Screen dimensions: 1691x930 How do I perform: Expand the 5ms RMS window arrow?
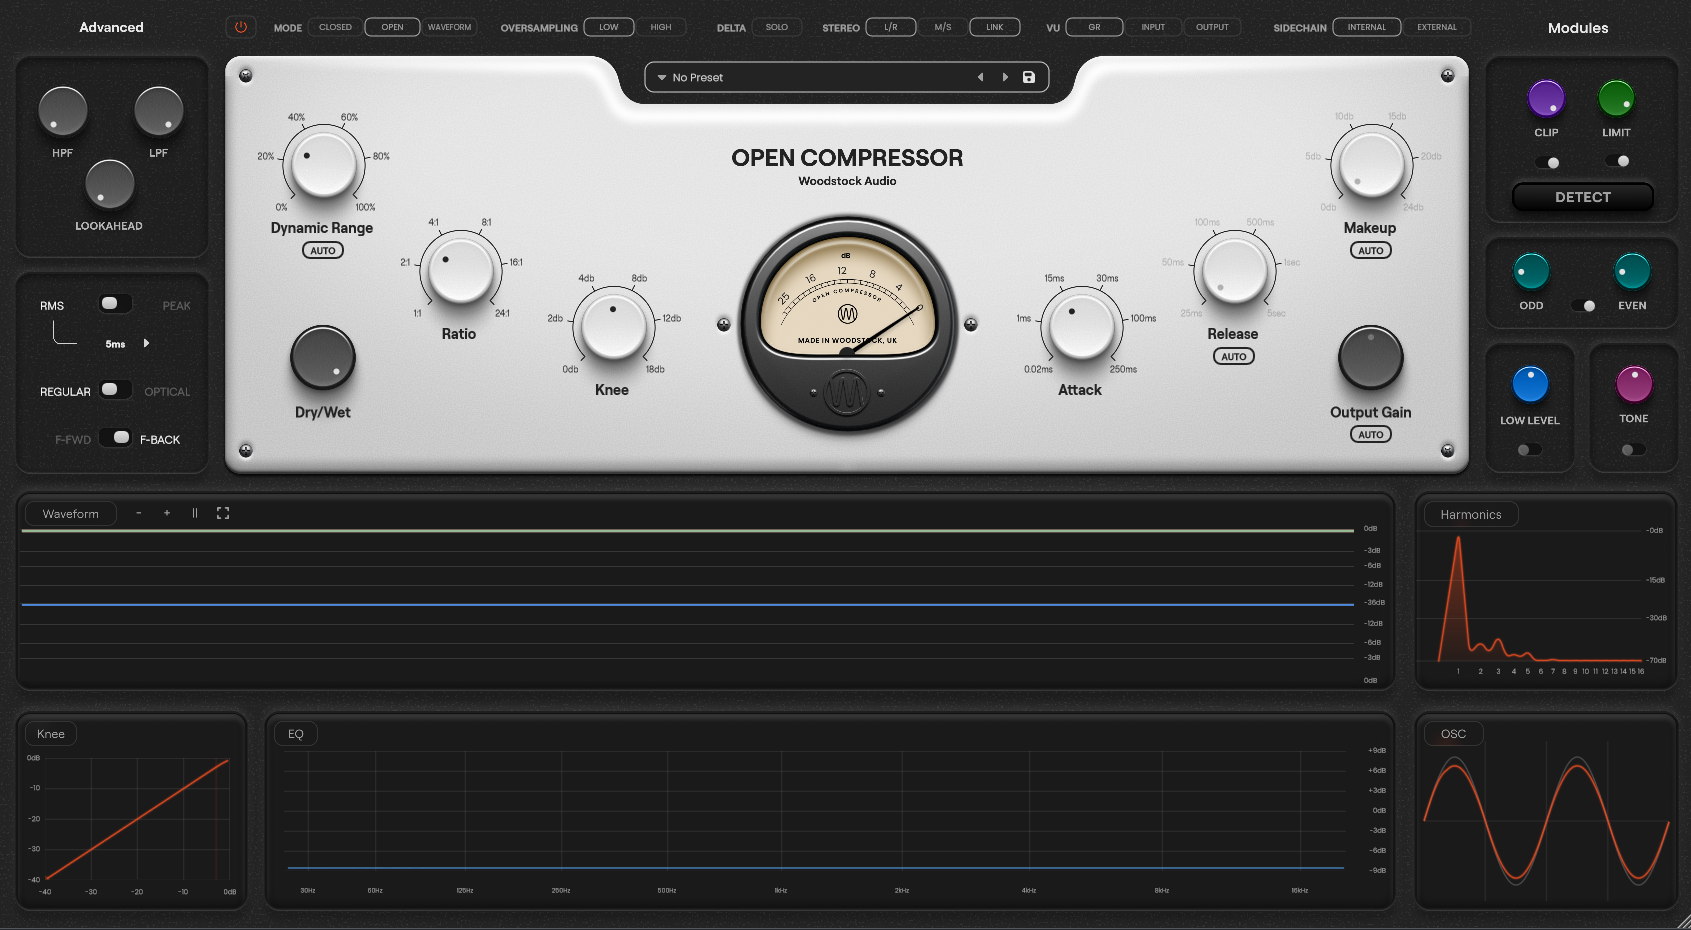147,343
